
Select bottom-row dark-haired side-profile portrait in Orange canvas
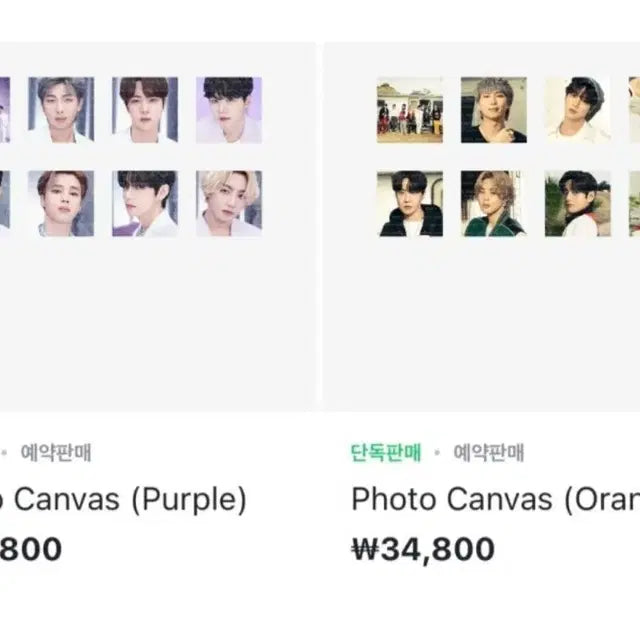coord(577,203)
